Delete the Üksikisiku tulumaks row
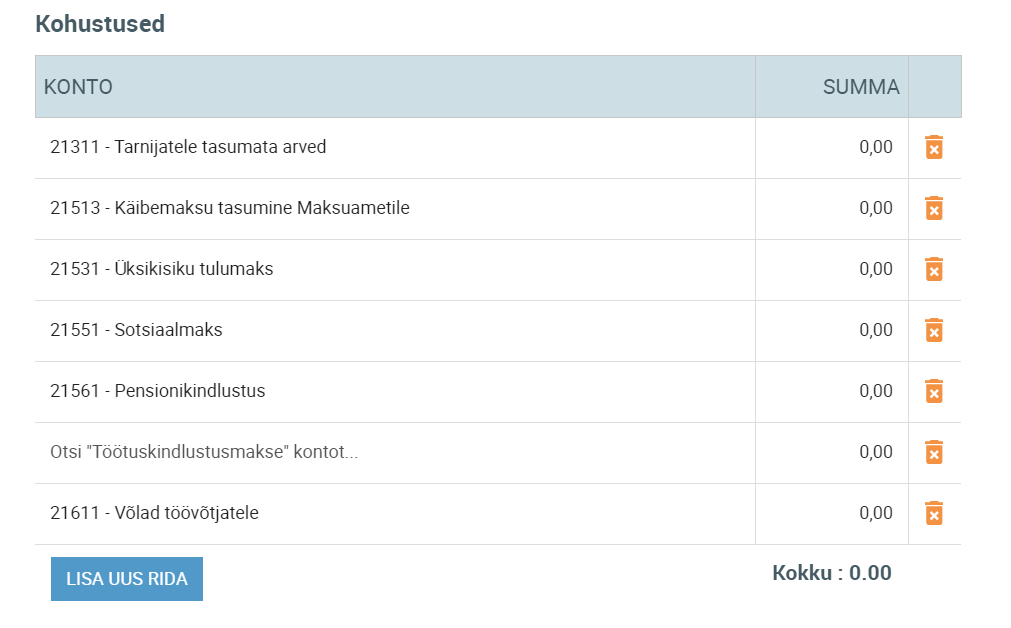This screenshot has width=1011, height=628. pyautogui.click(x=934, y=269)
